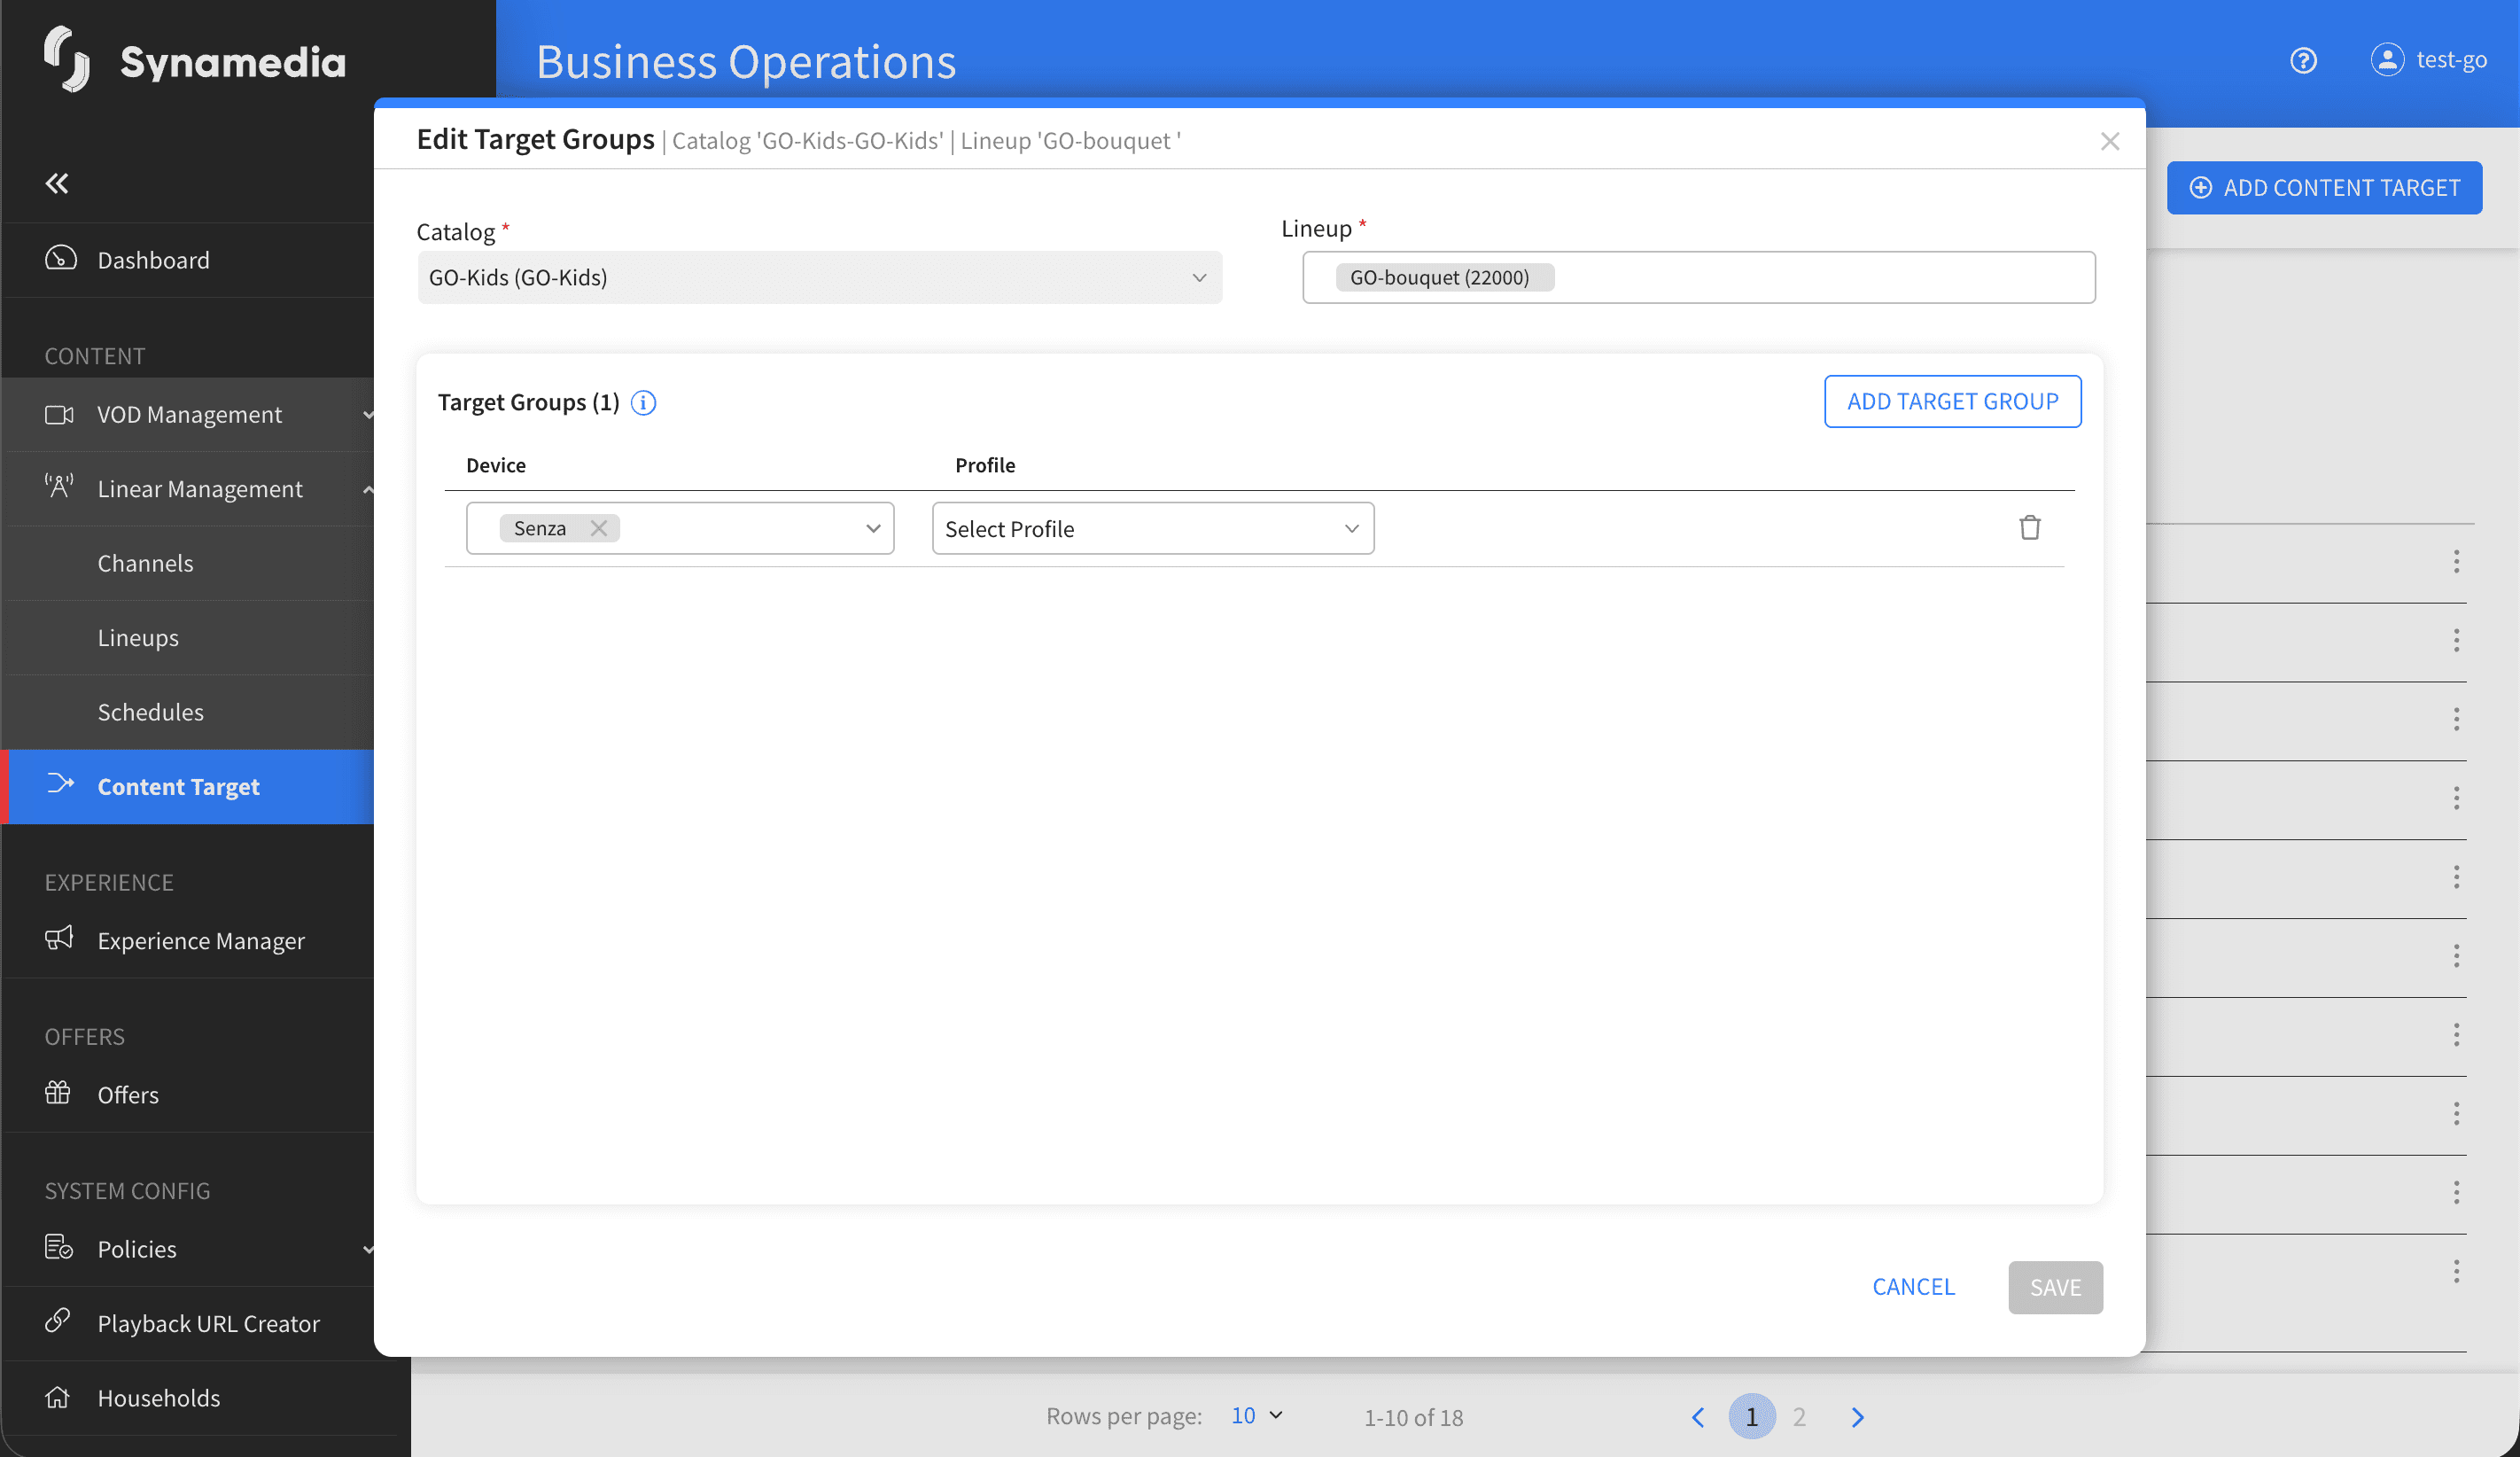This screenshot has width=2520, height=1457.
Task: Click the test-go user avatar icon
Action: click(2387, 60)
